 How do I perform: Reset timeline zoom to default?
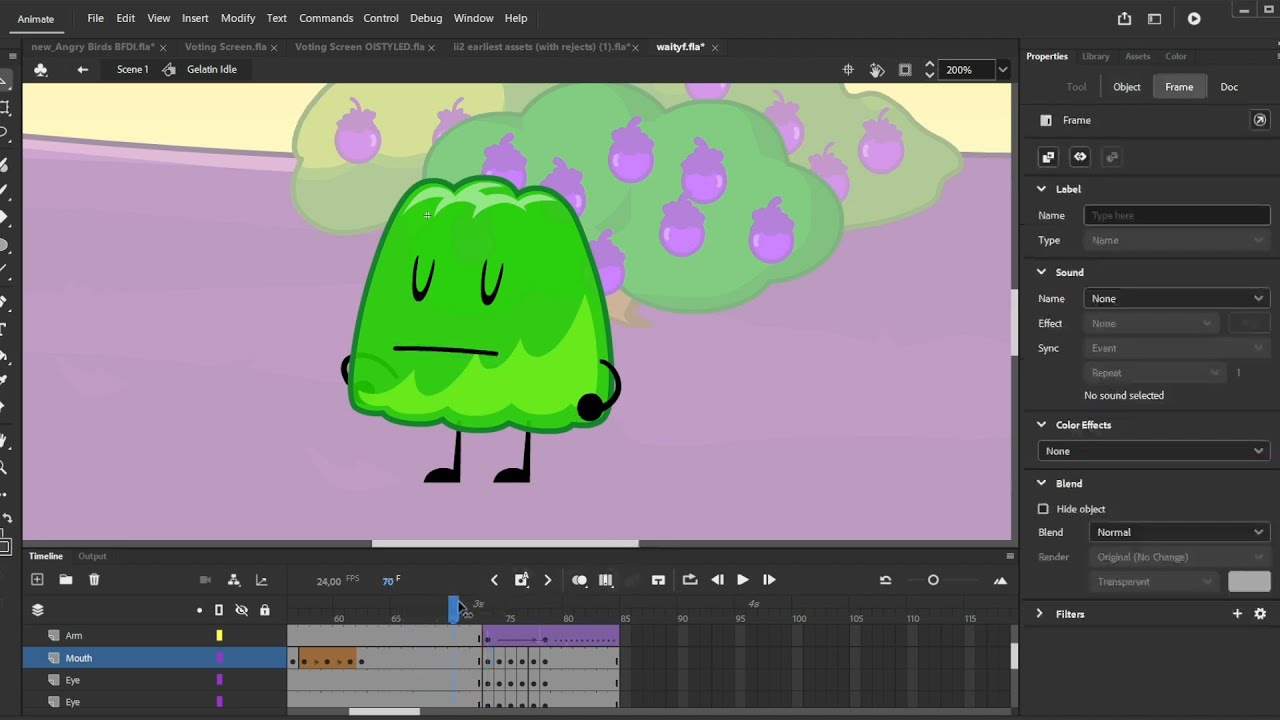click(x=885, y=580)
